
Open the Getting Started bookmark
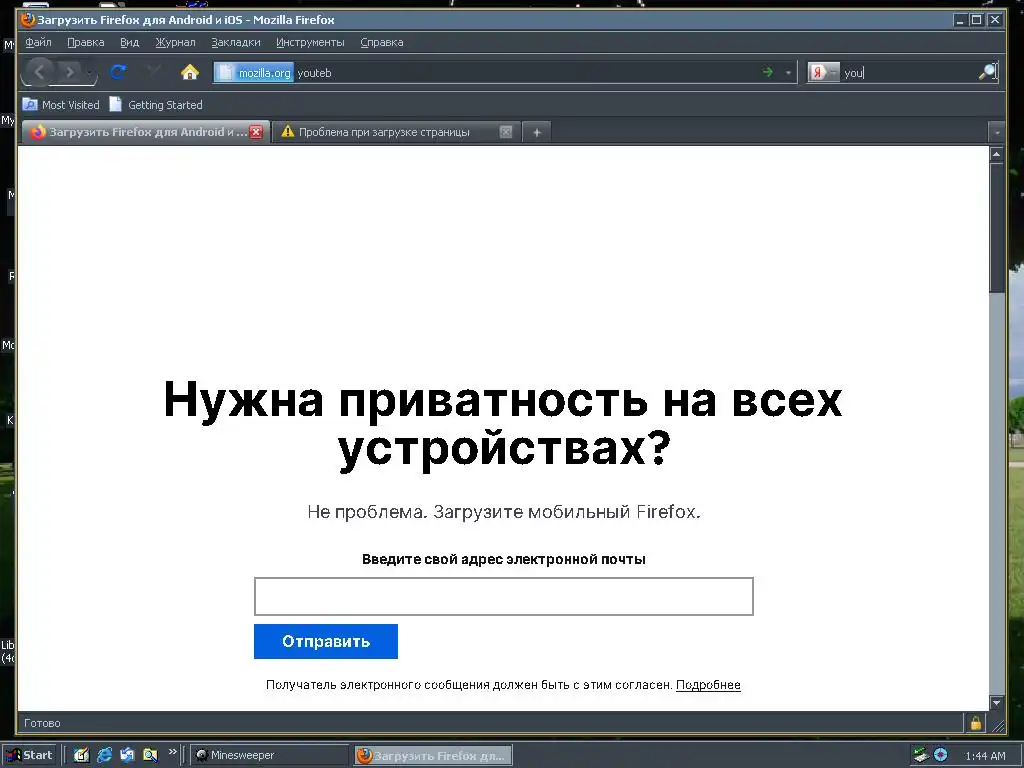(x=156, y=104)
